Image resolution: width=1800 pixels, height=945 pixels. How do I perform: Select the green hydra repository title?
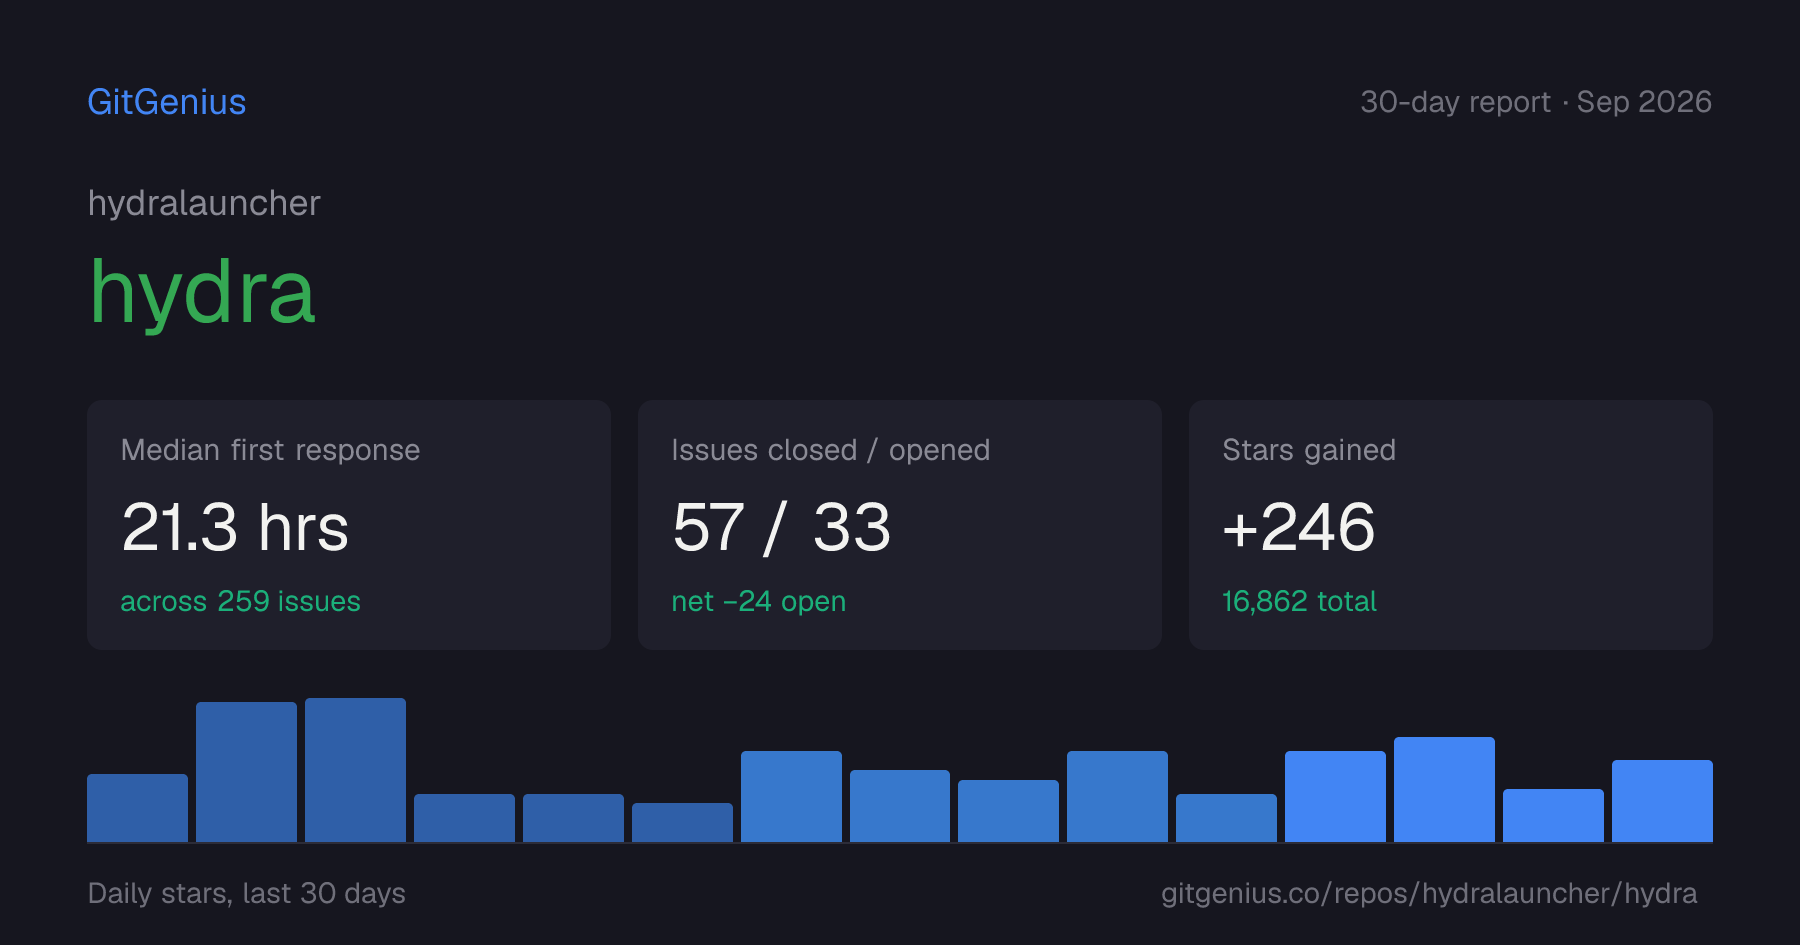pos(202,292)
